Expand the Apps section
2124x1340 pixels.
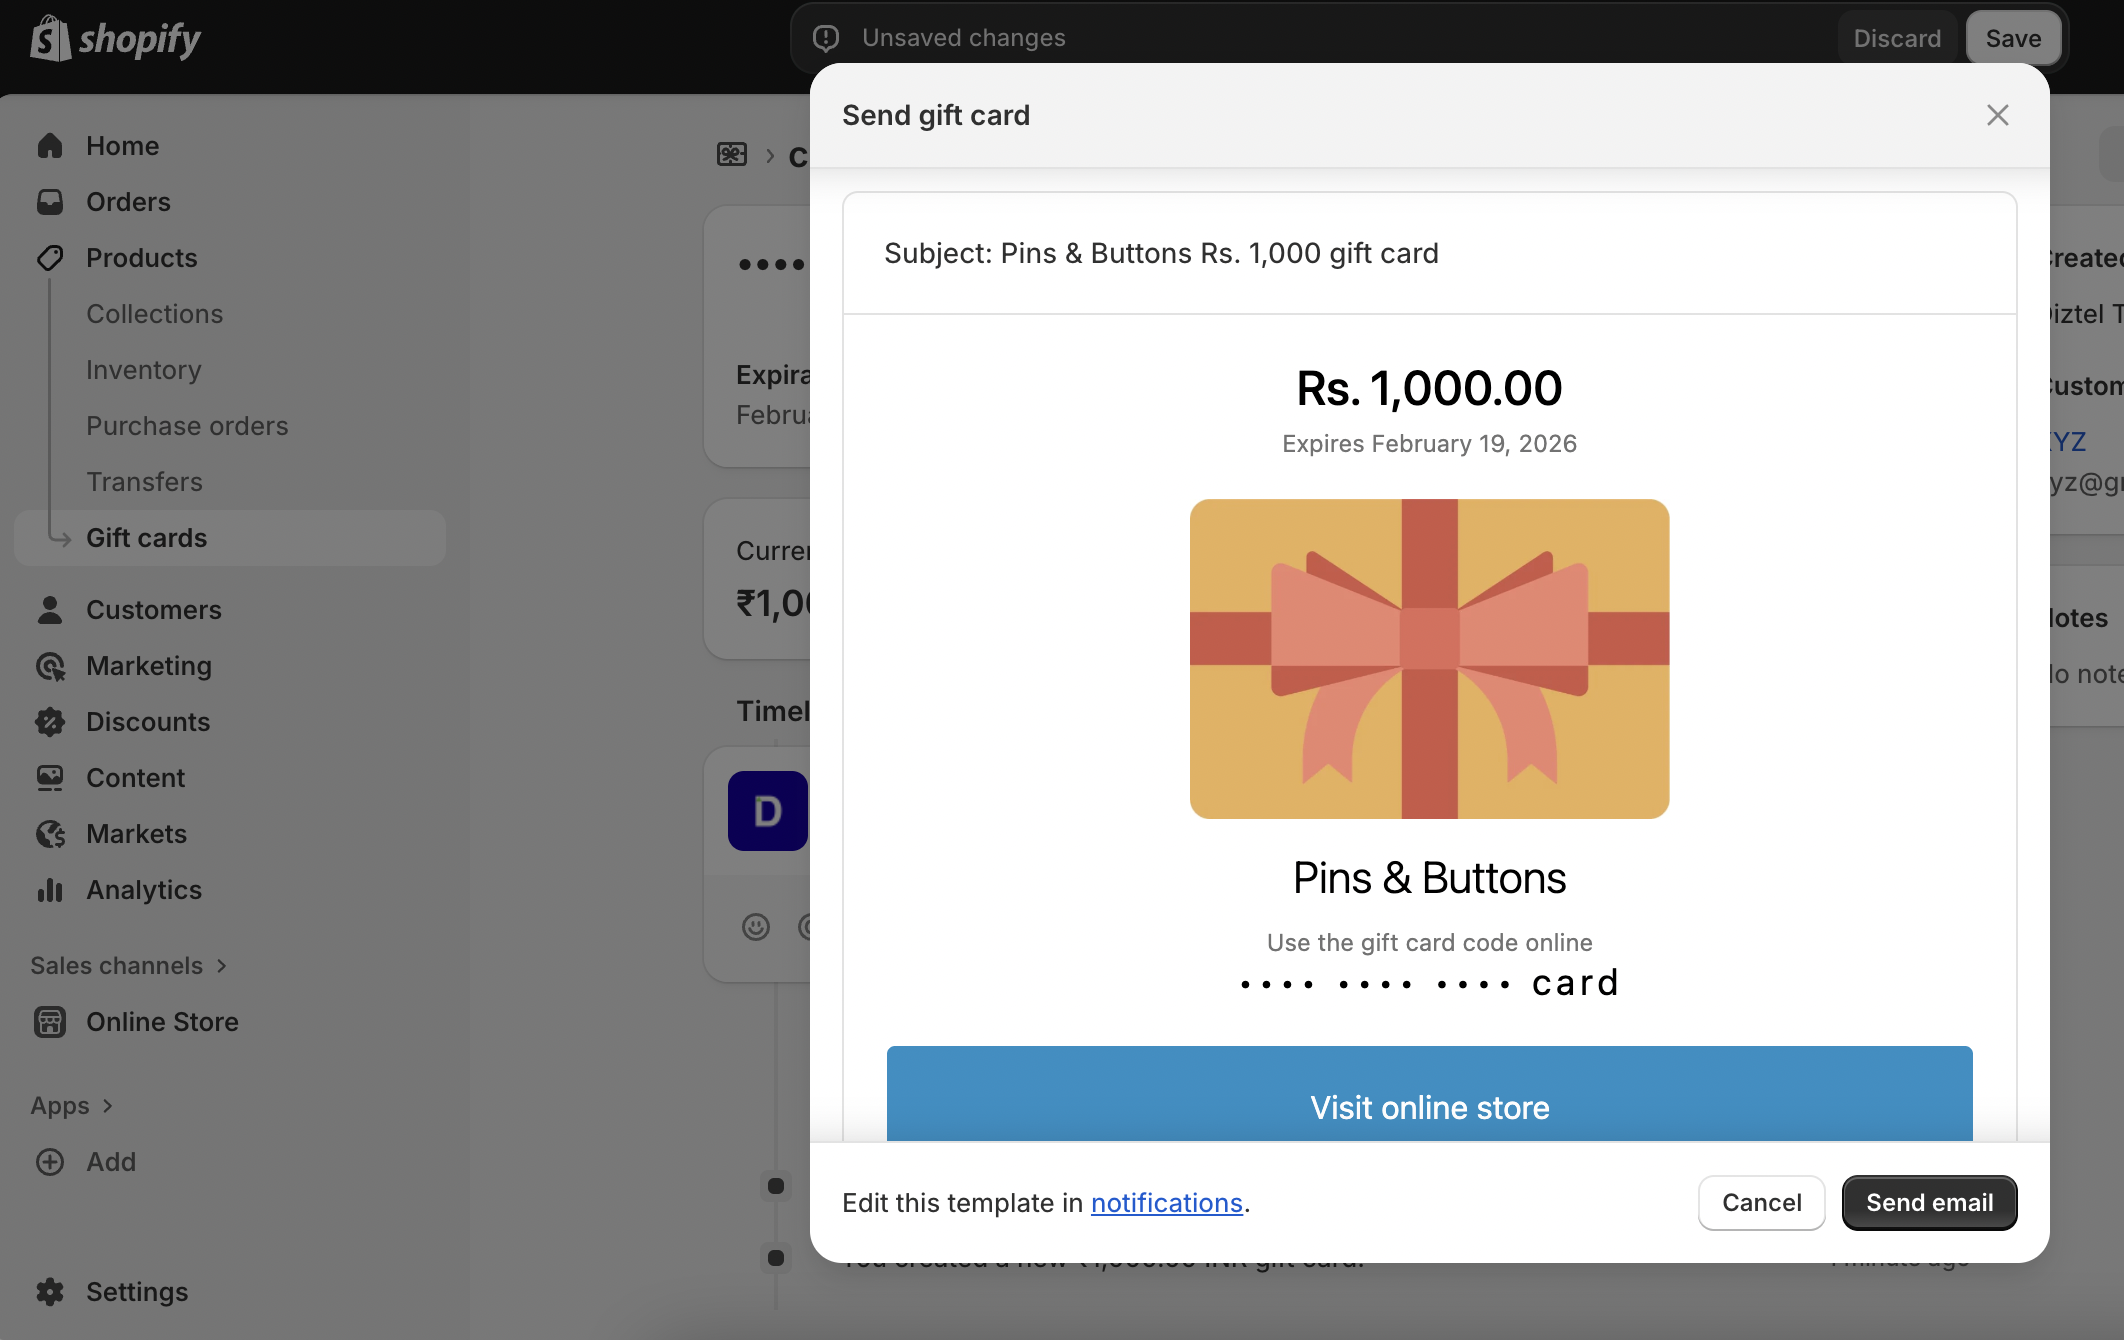click(x=107, y=1106)
